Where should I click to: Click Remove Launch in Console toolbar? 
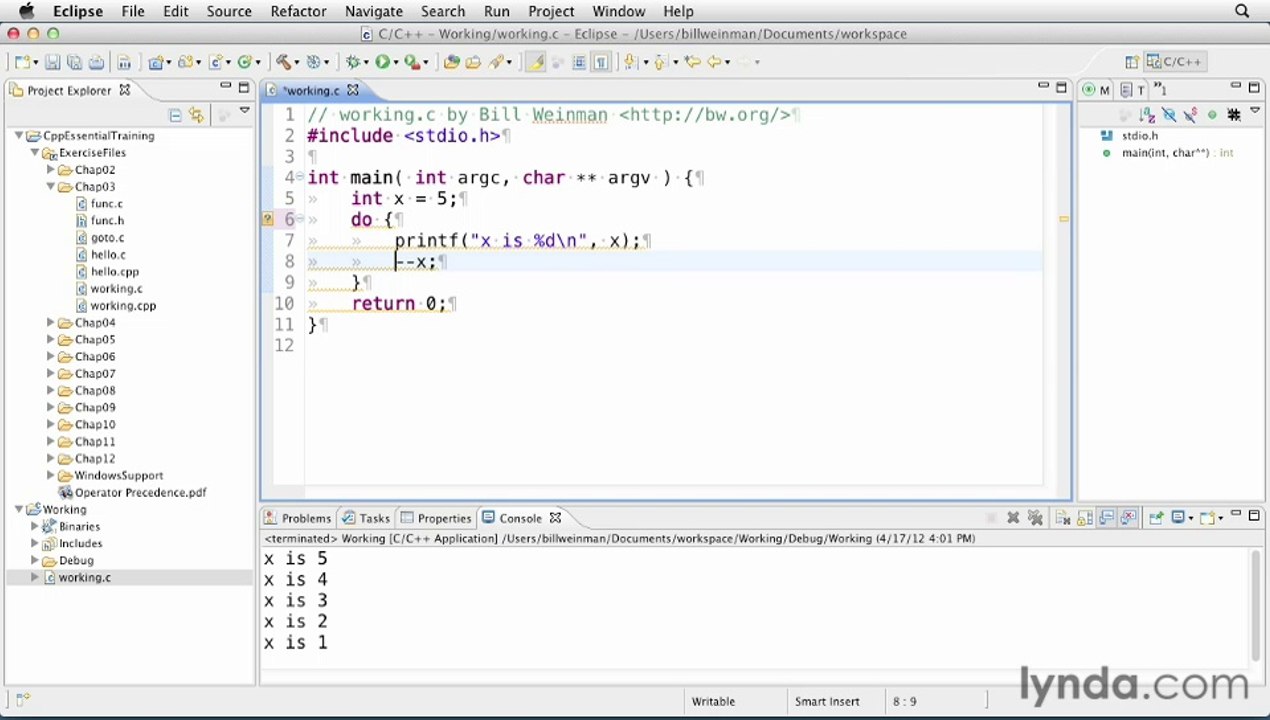1013,518
